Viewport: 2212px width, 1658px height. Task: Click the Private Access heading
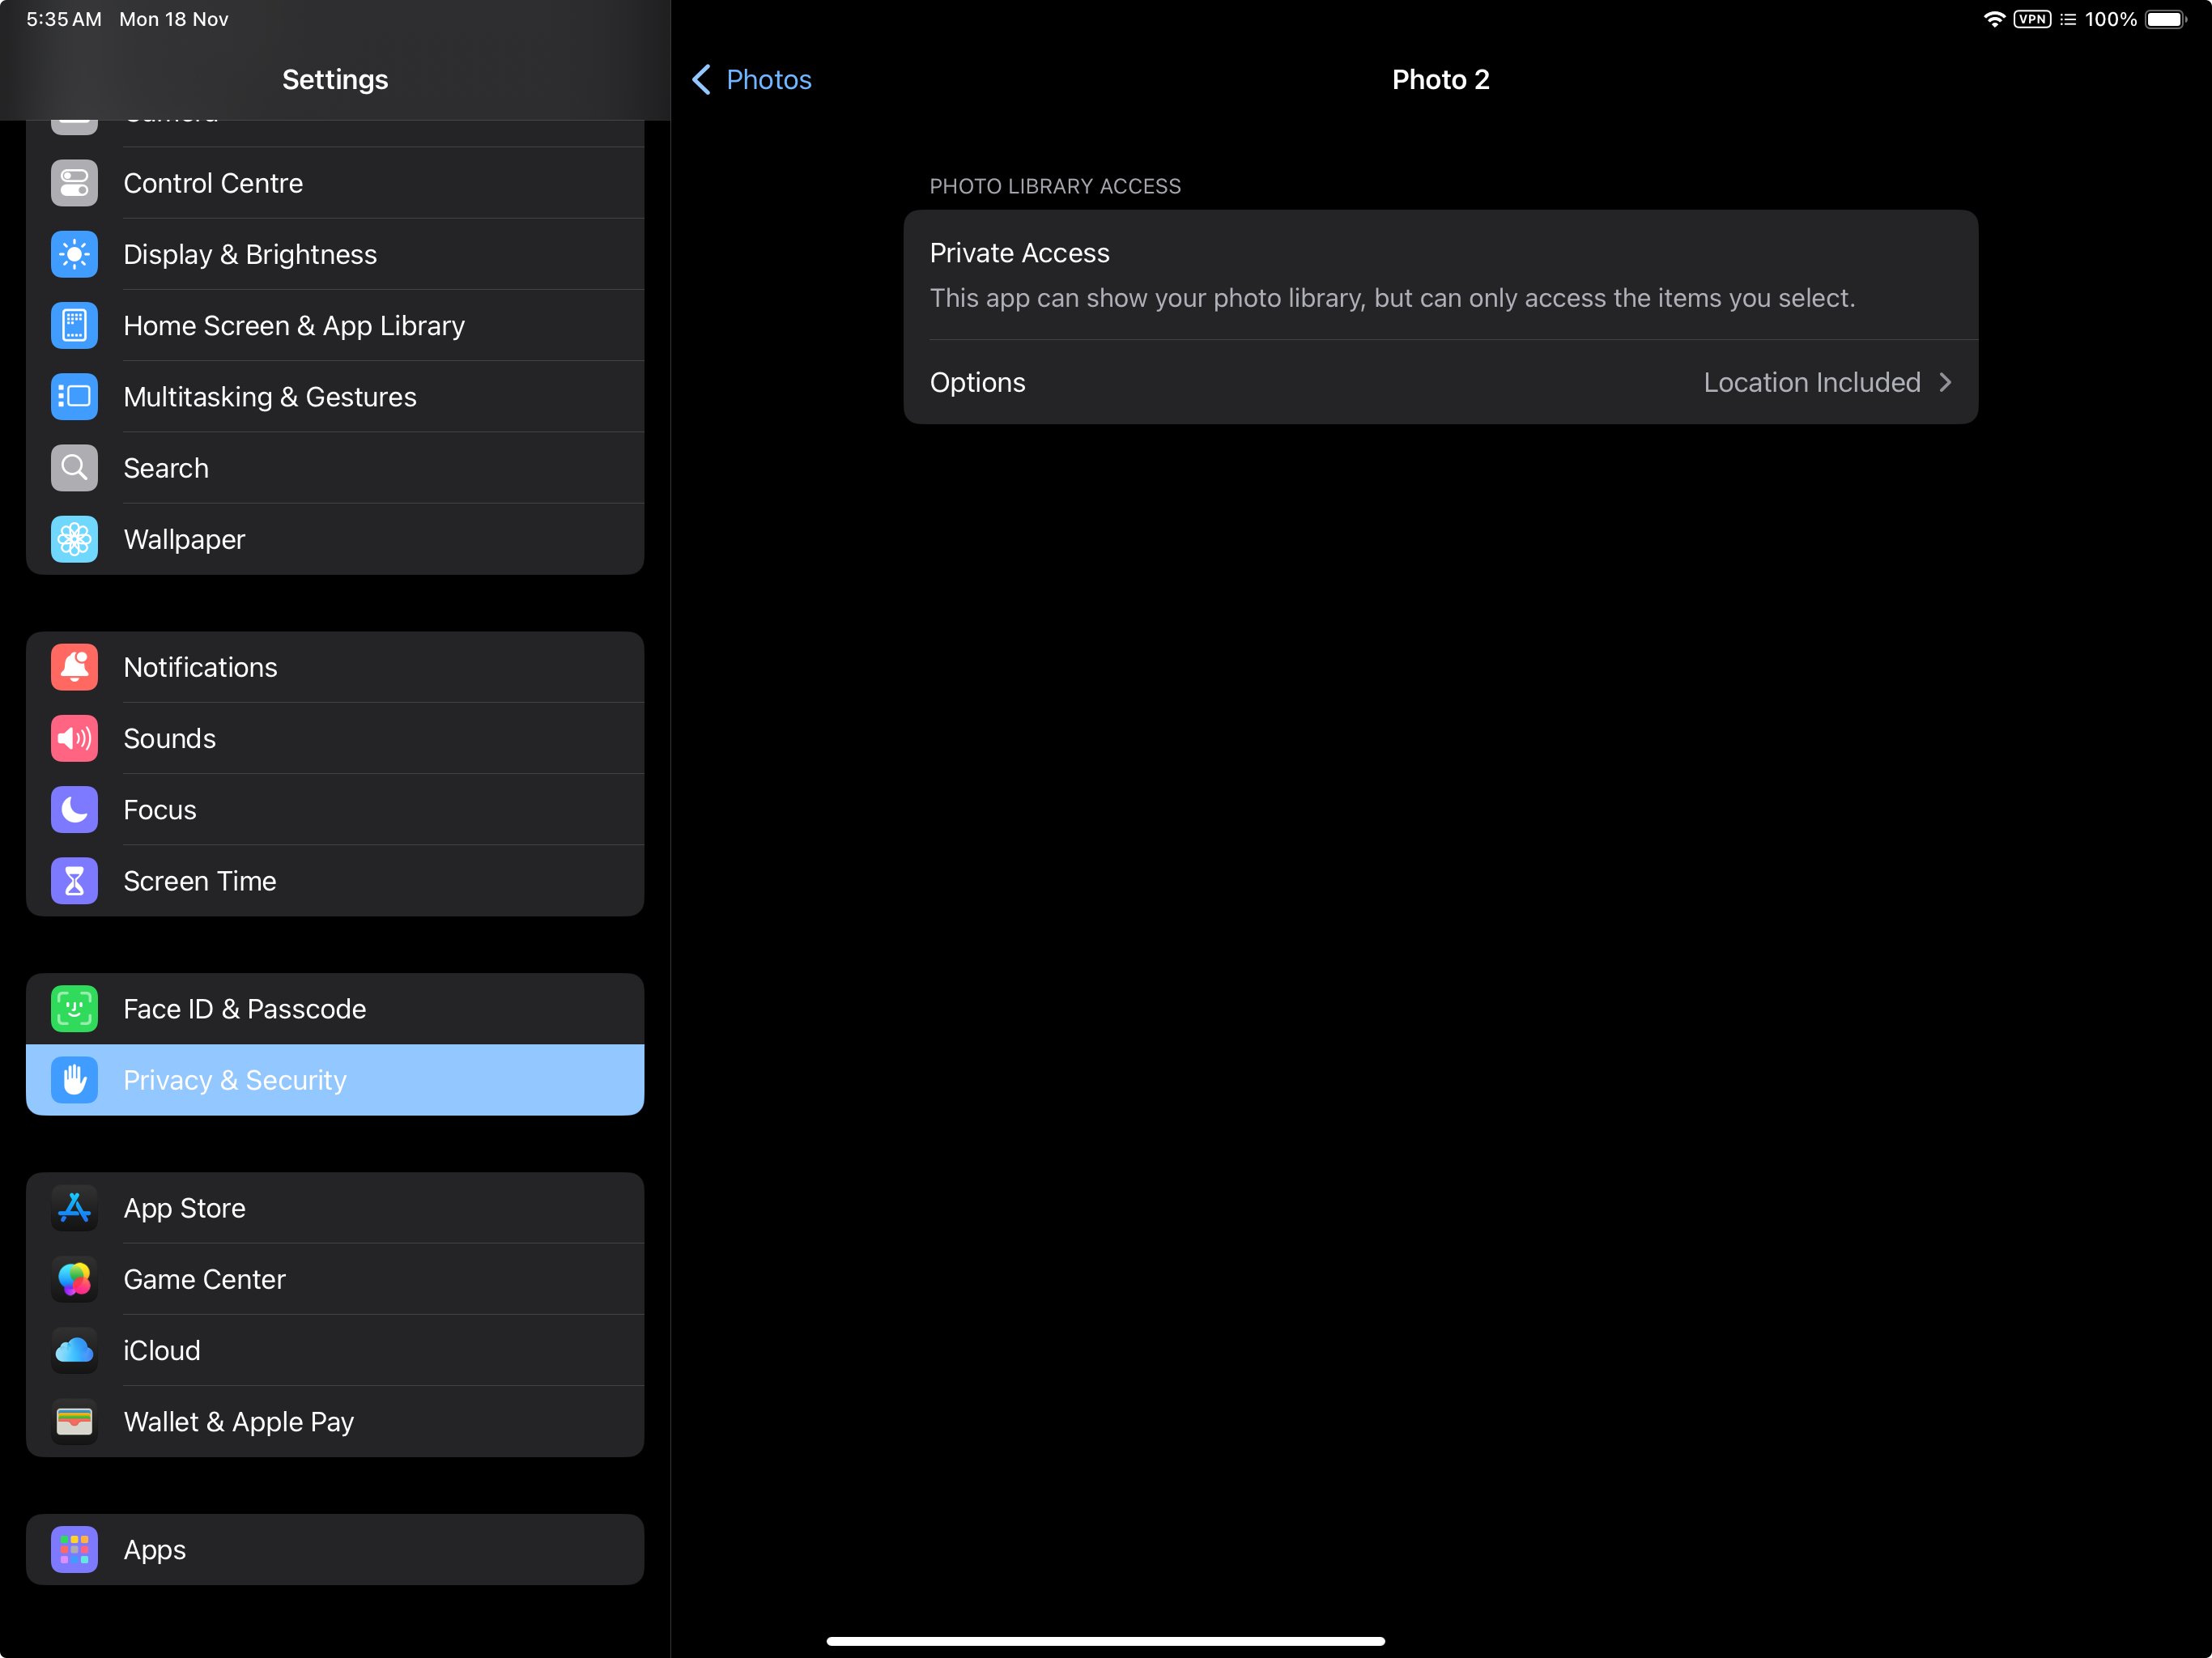[x=1019, y=253]
